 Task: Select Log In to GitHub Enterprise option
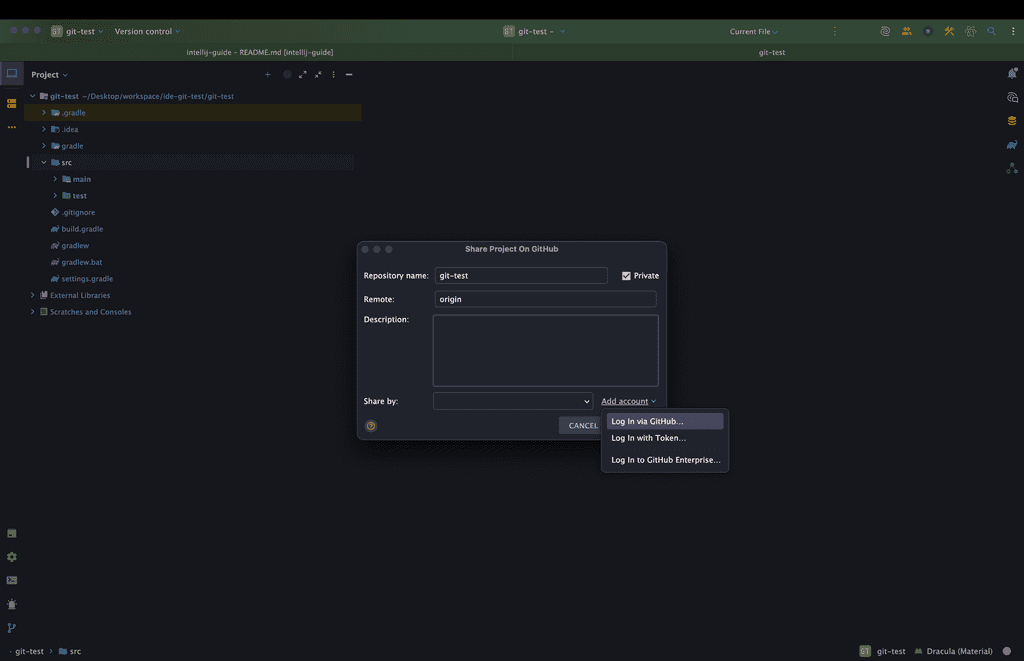click(665, 460)
